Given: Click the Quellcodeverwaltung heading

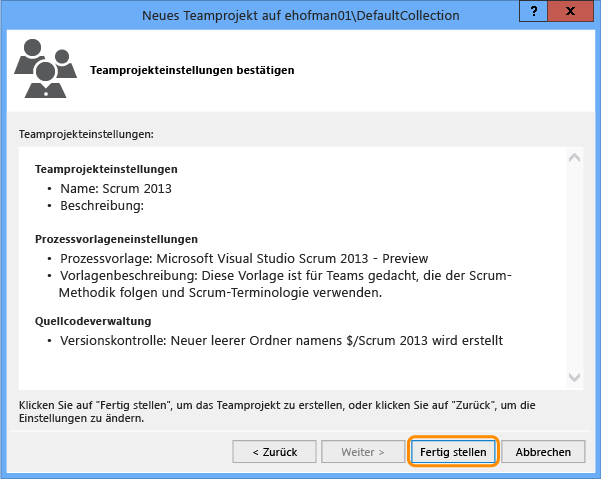Looking at the screenshot, I should coord(93,321).
